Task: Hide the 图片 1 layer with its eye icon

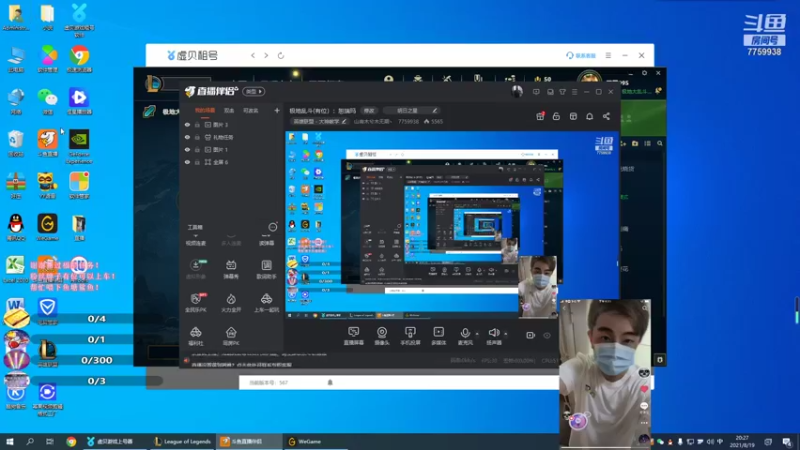Action: [x=187, y=149]
